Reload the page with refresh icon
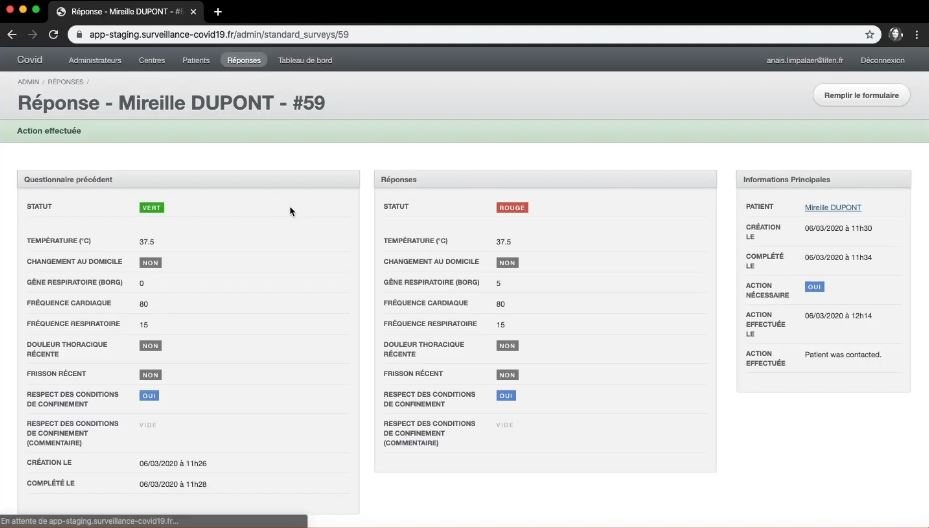The height and width of the screenshot is (528, 929). click(53, 34)
